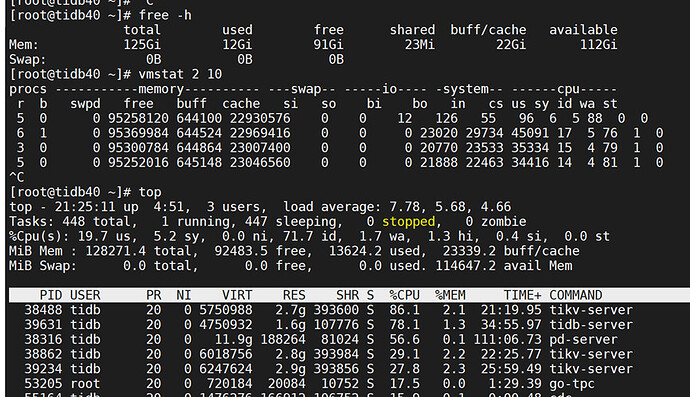
Task: Select vmstat cache value 22930576
Action: [260, 118]
